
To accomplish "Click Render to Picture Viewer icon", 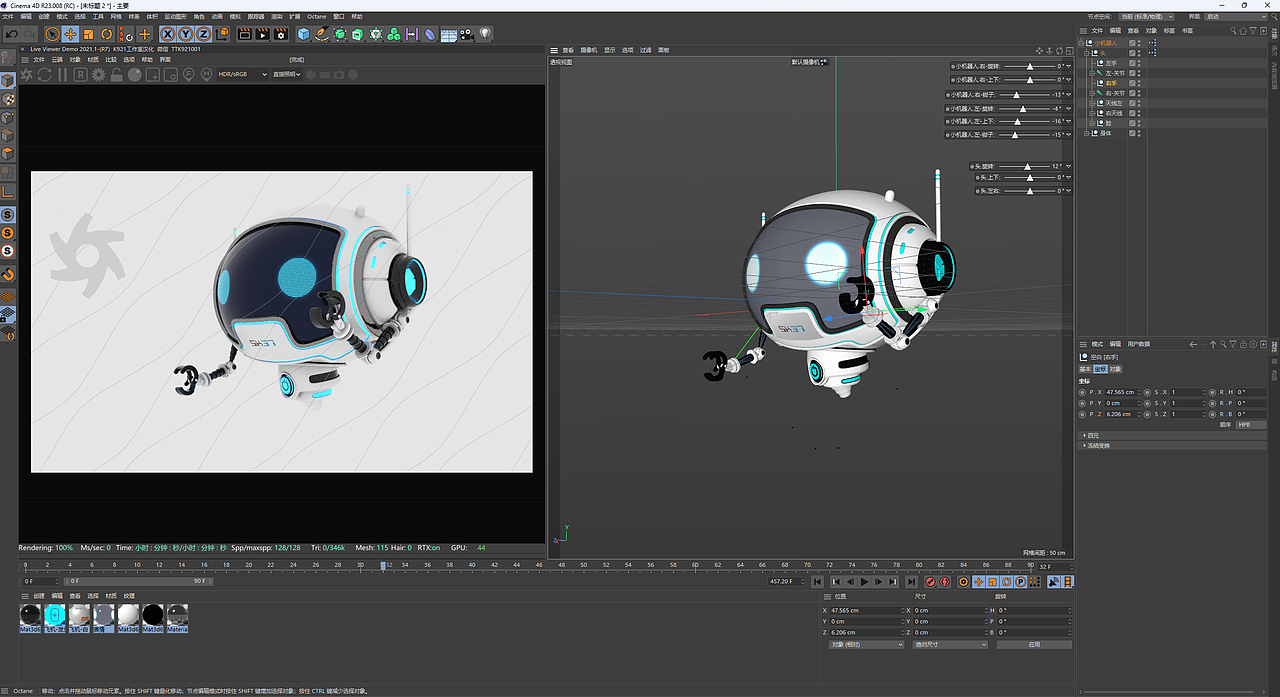I will 262,34.
